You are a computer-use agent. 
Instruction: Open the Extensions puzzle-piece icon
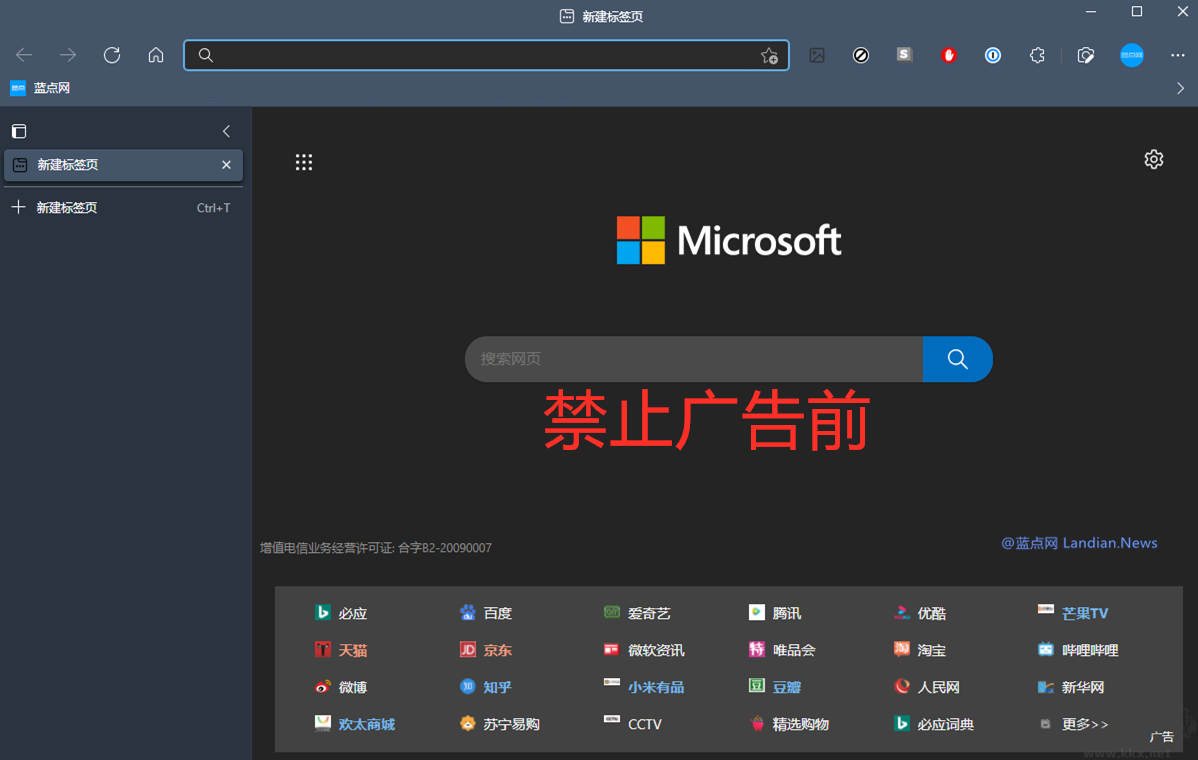[1037, 55]
